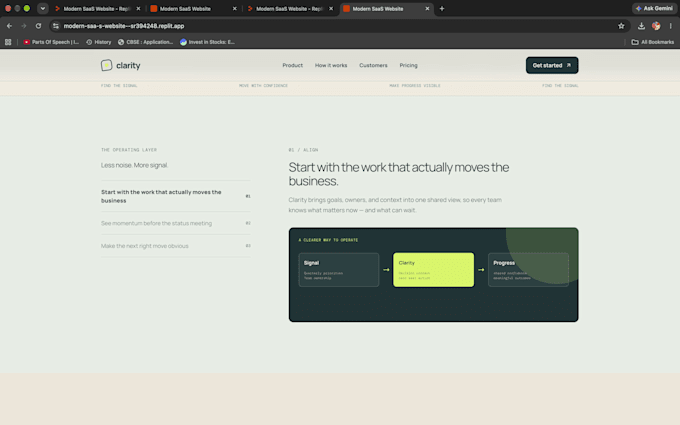
Task: Open the History bookmark
Action: [x=99, y=42]
